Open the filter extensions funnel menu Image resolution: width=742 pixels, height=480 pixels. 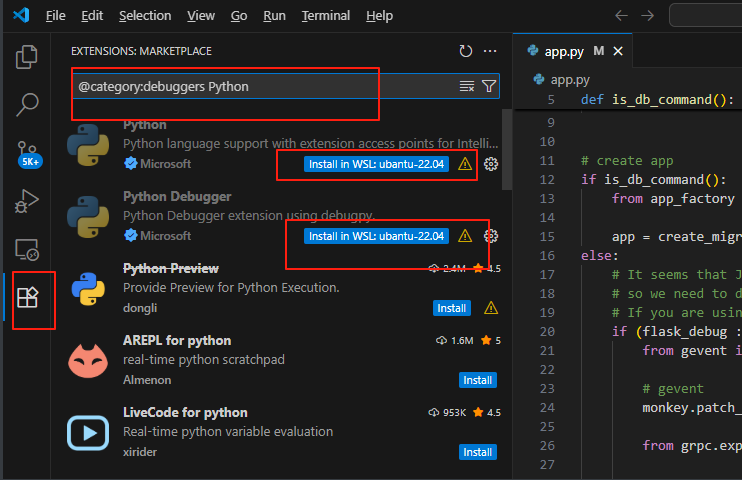pyautogui.click(x=489, y=86)
